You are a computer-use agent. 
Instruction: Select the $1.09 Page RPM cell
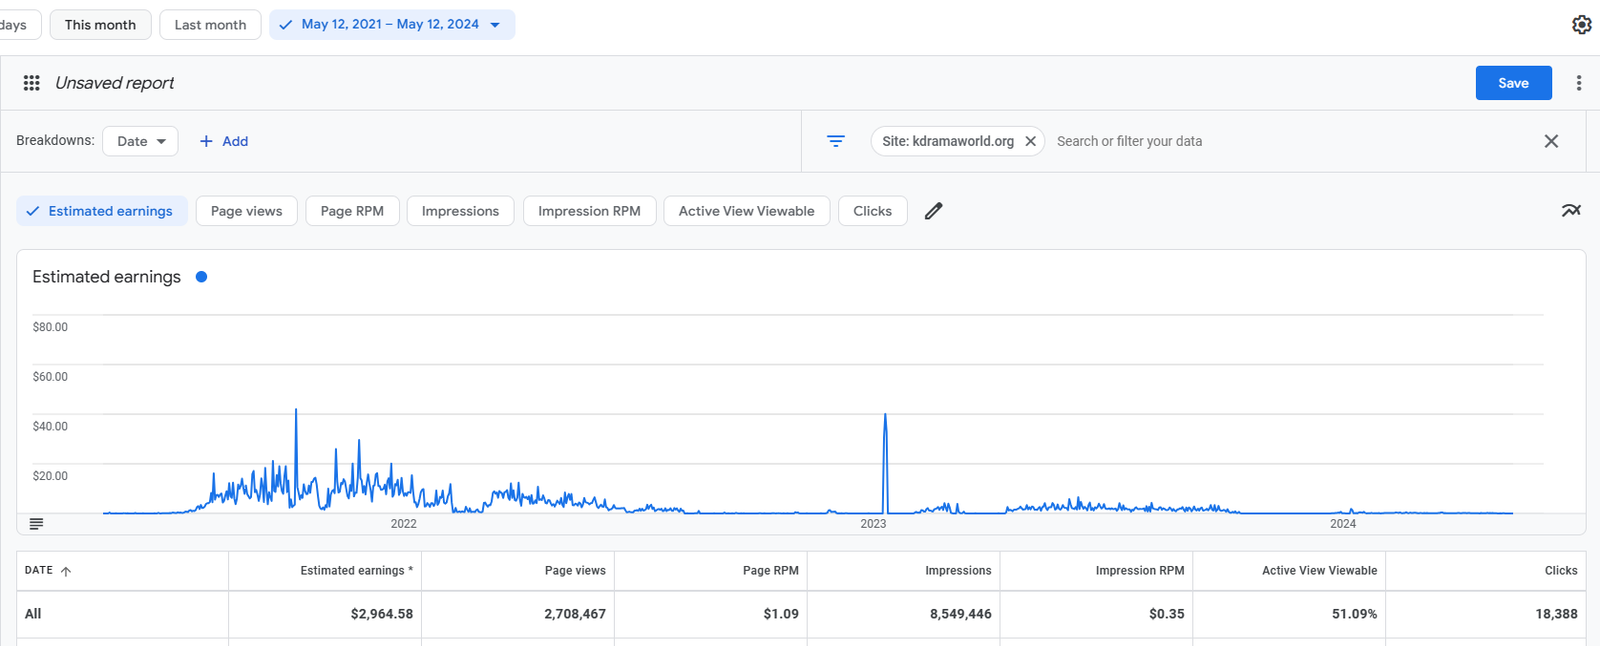point(781,614)
